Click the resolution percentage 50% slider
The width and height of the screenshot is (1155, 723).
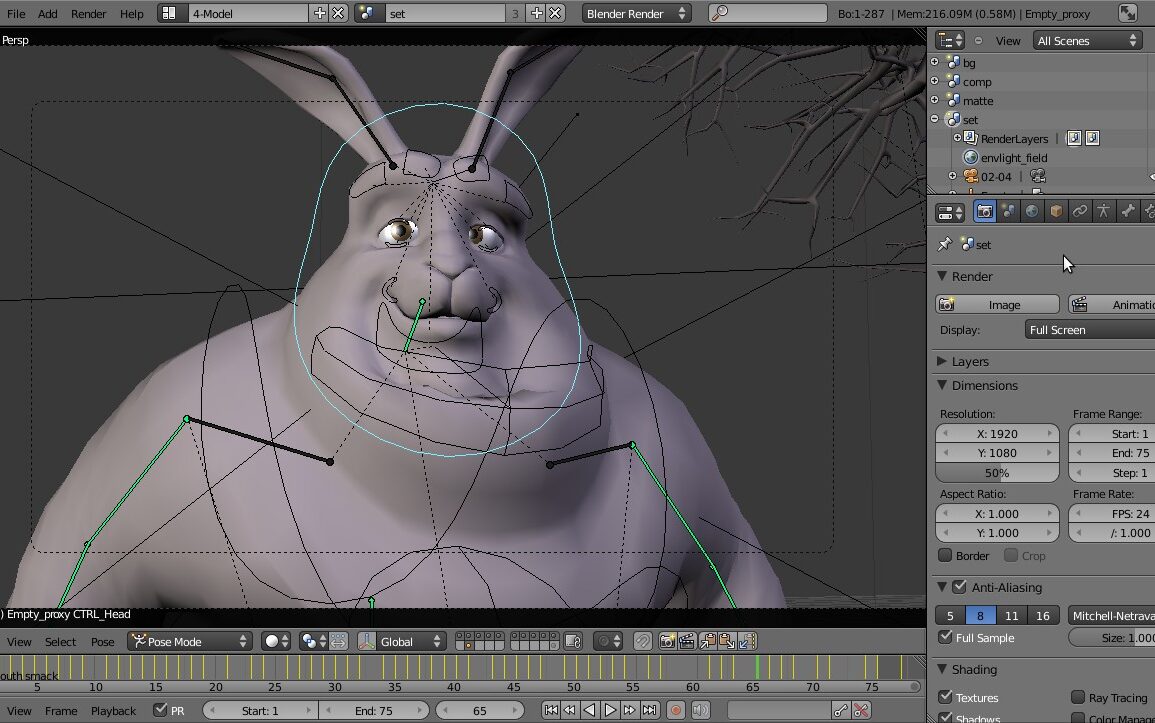point(997,473)
